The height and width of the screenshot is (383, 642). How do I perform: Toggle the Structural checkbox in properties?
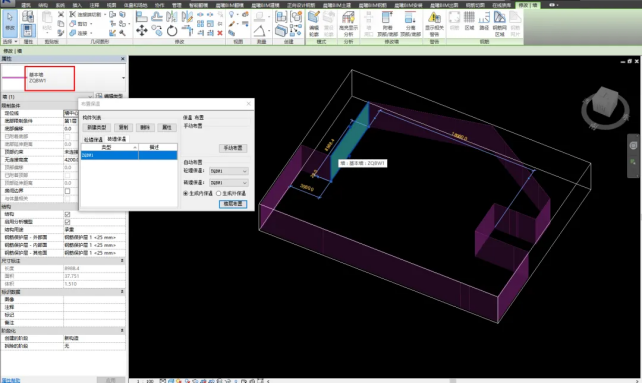68,214
